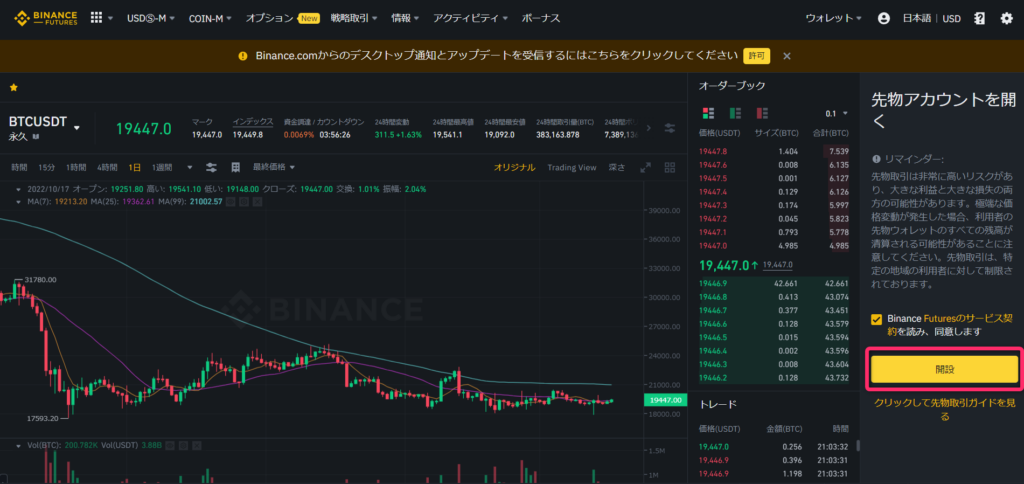Click the yellow favorites star icon
The height and width of the screenshot is (484, 1024).
click(x=14, y=88)
